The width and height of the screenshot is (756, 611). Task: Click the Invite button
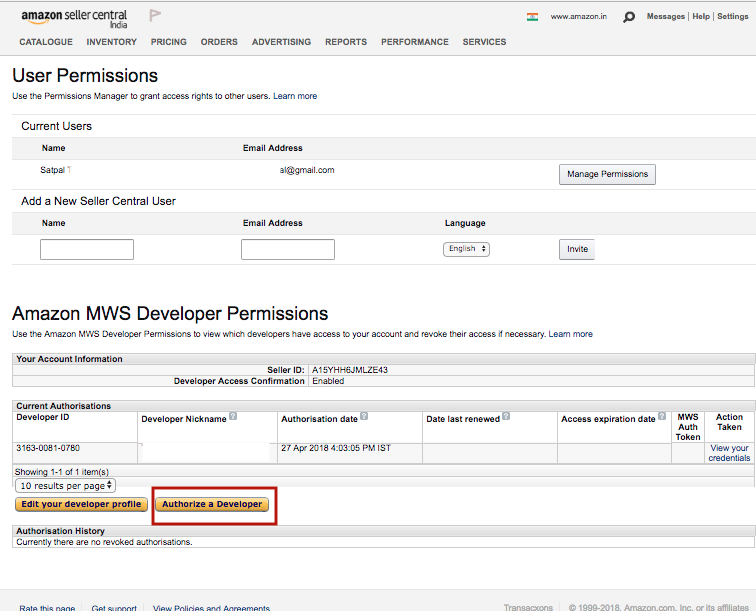(x=577, y=249)
